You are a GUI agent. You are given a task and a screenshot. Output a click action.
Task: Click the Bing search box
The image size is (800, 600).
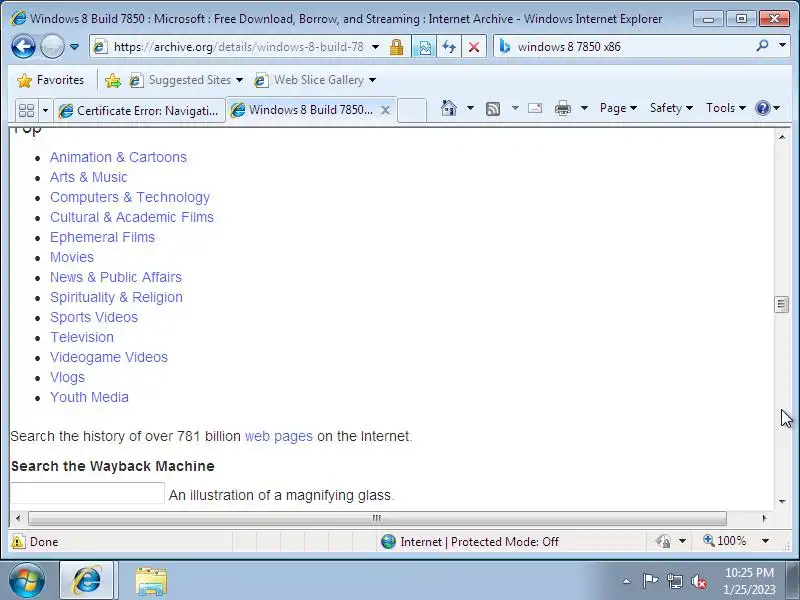[x=633, y=47]
